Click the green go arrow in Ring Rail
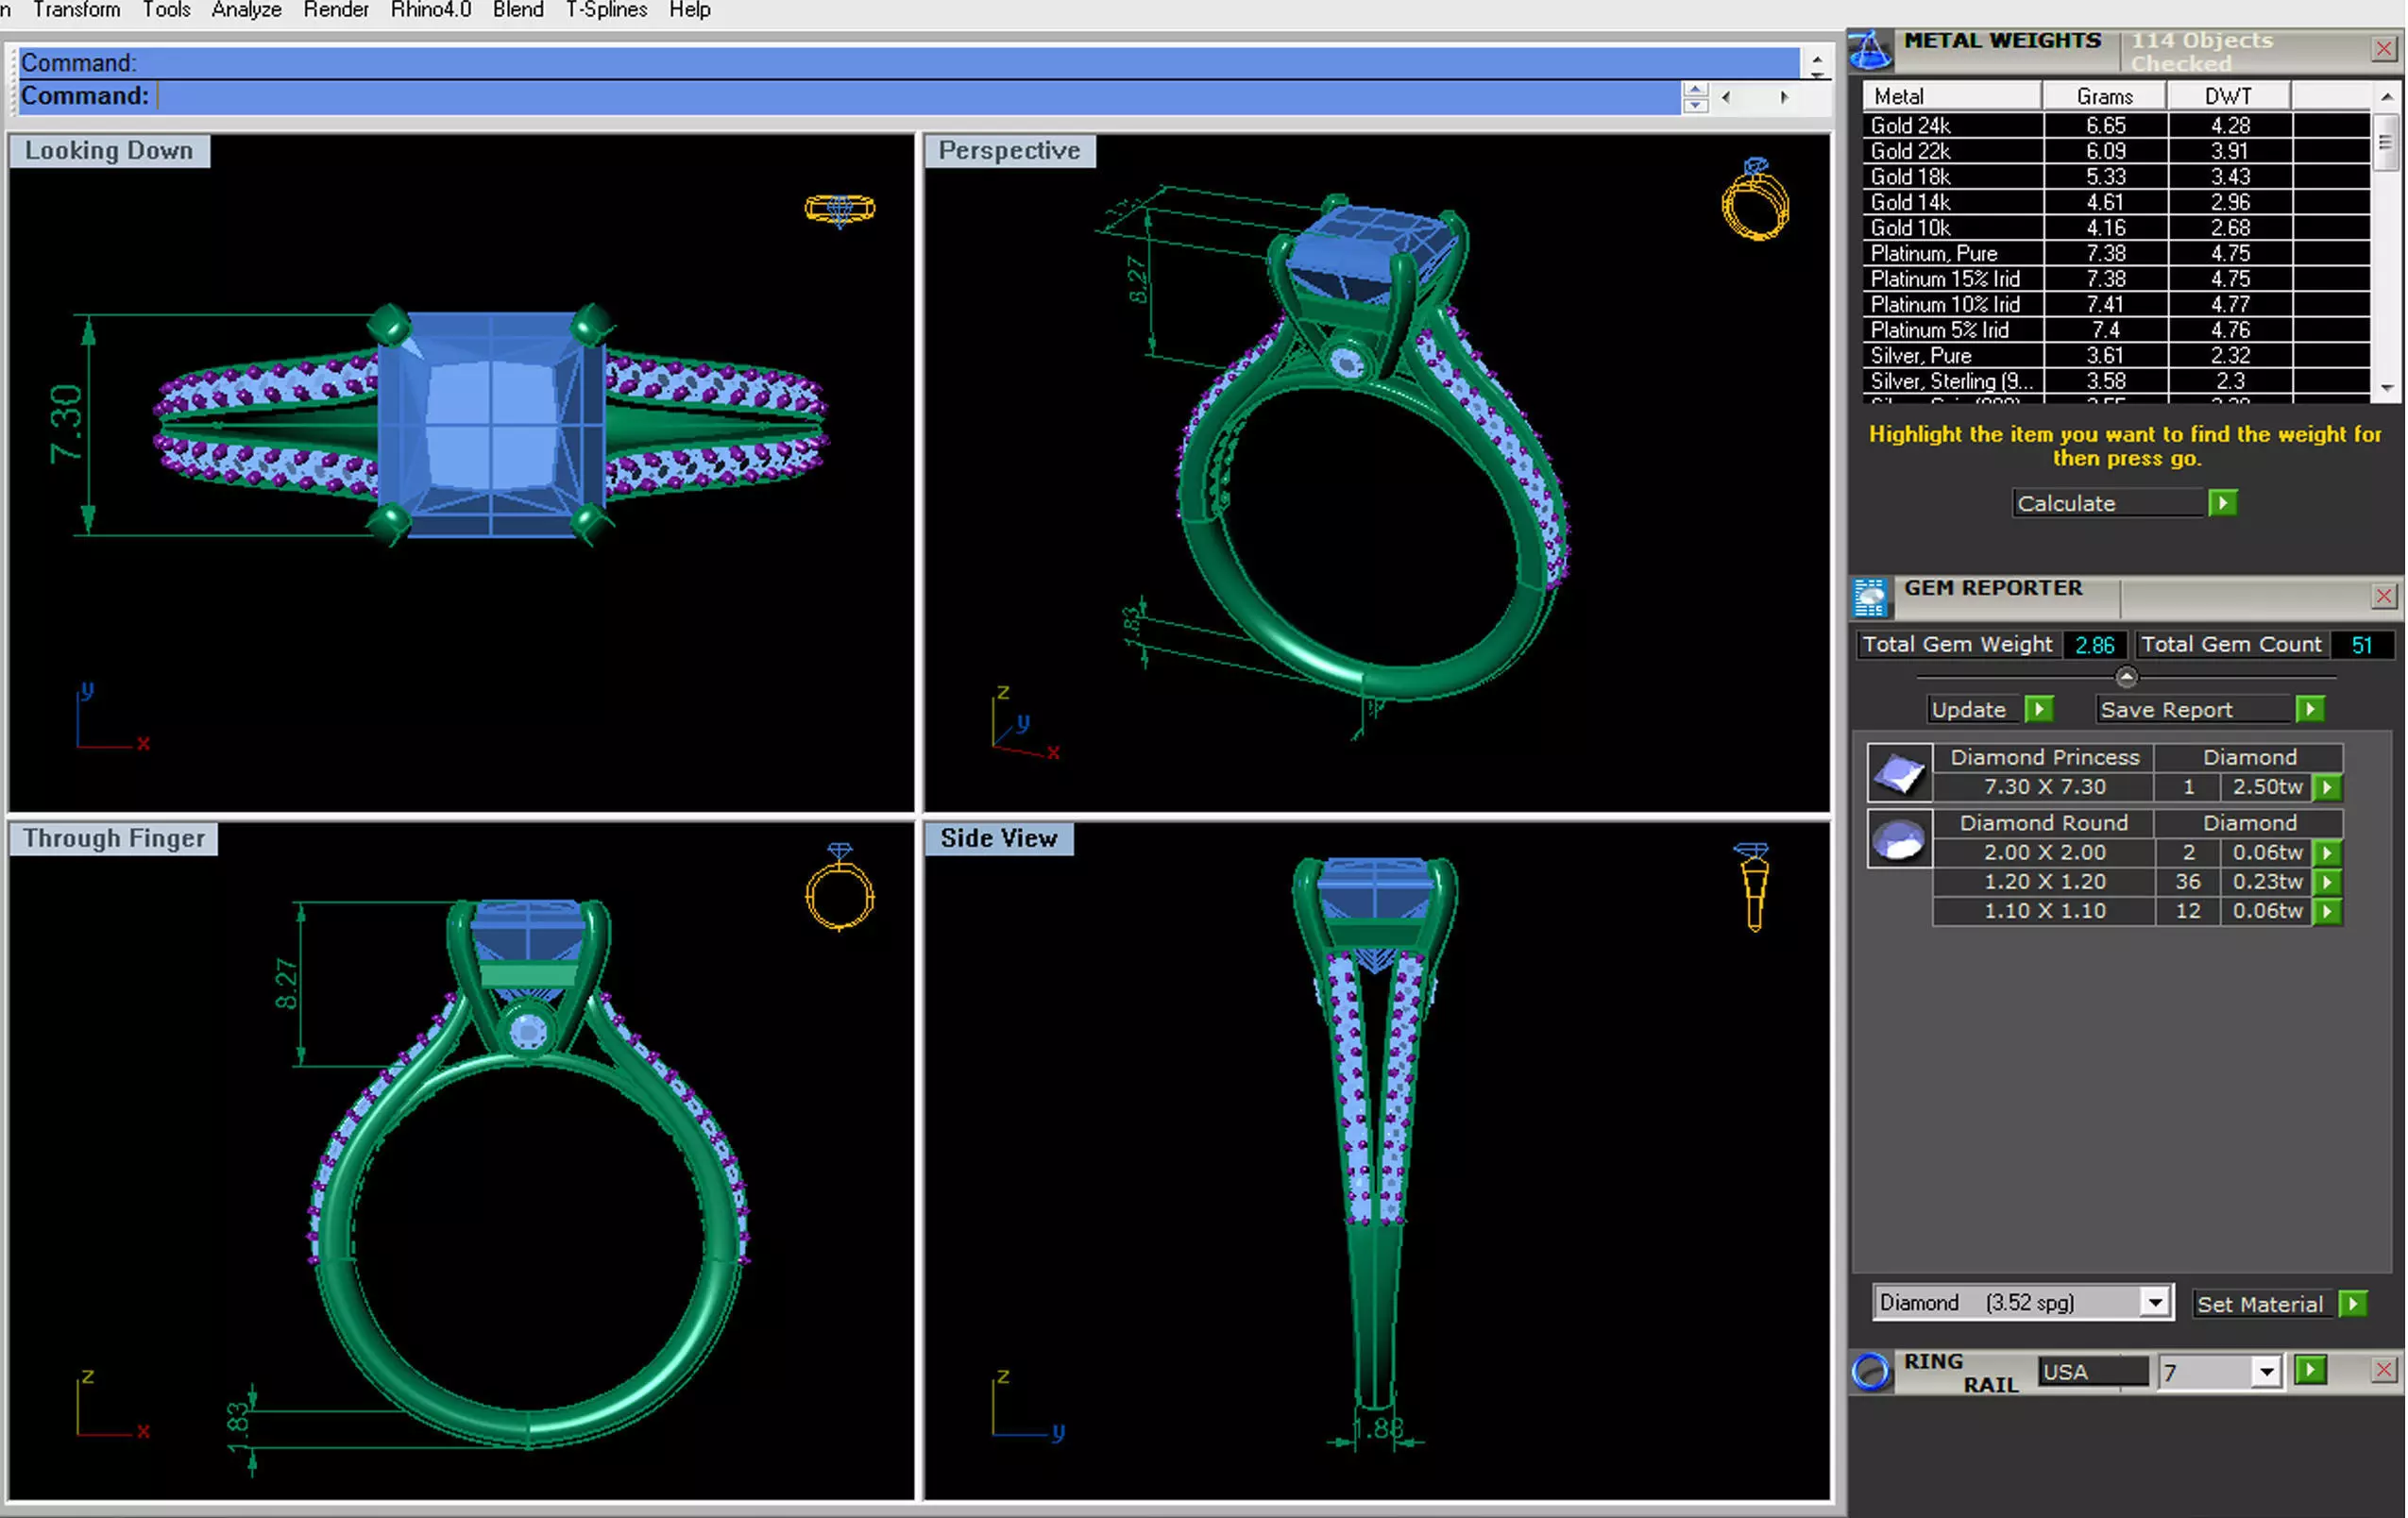The height and width of the screenshot is (1518, 2408). click(2310, 1369)
